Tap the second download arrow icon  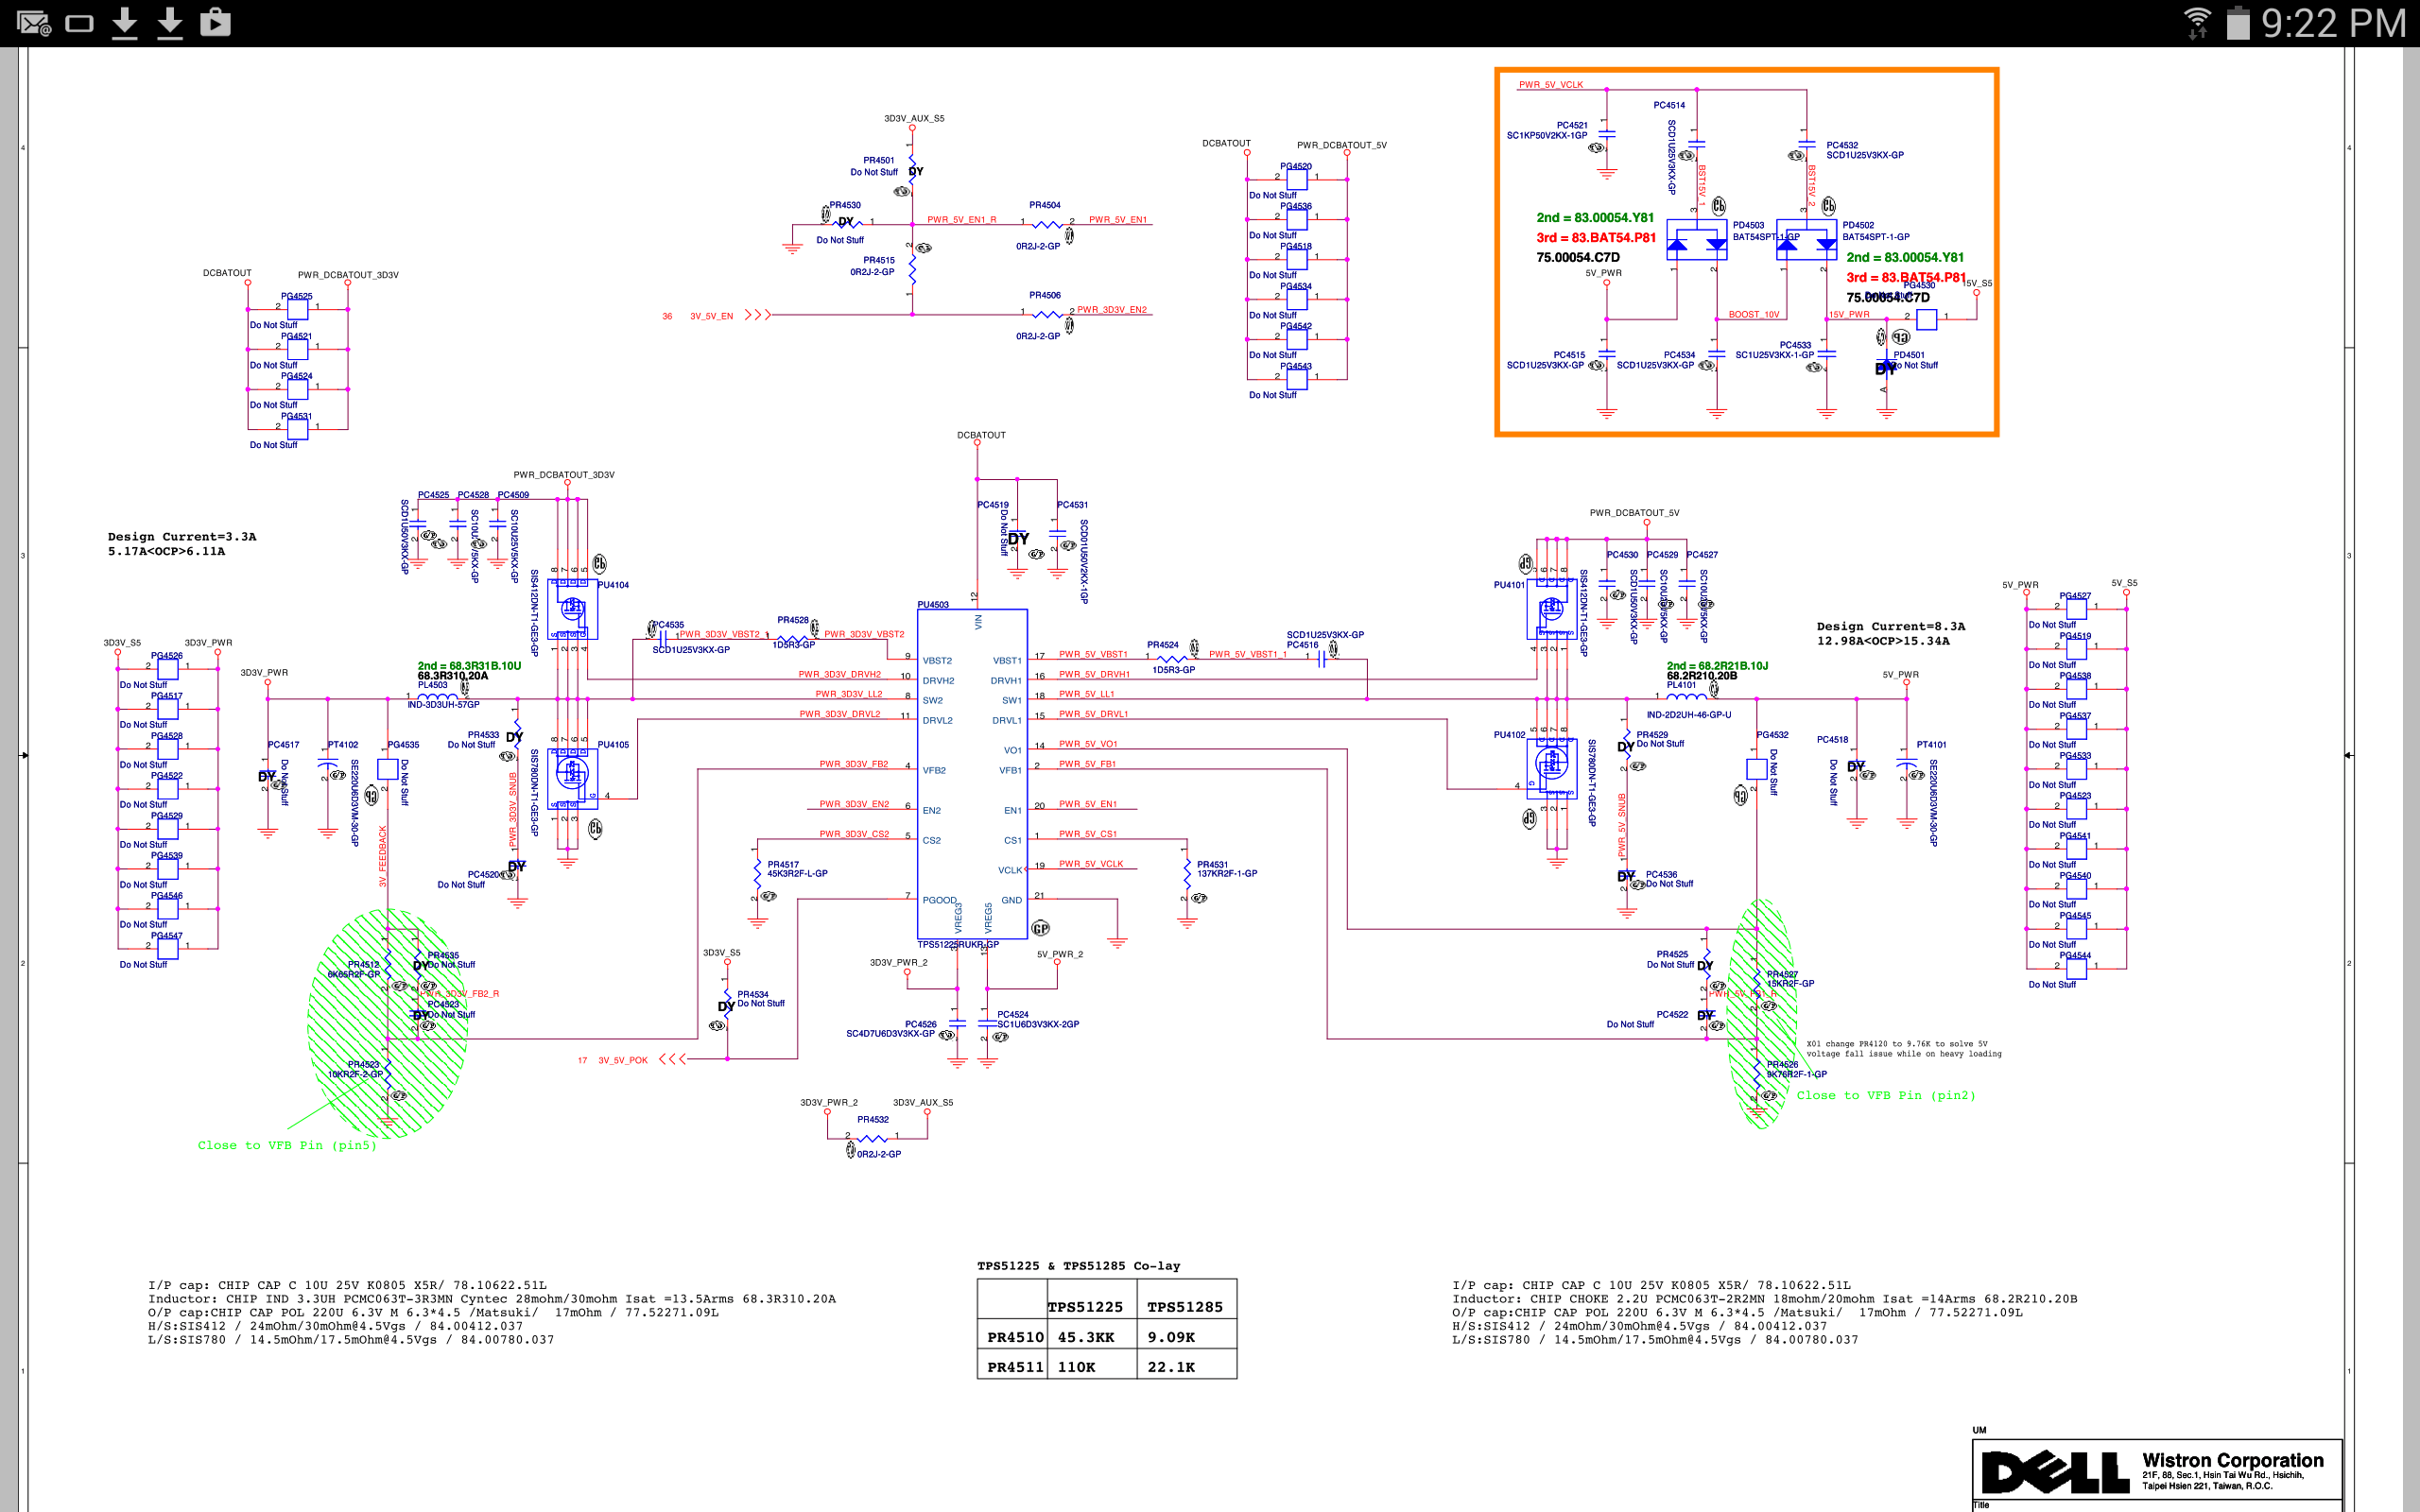point(170,22)
